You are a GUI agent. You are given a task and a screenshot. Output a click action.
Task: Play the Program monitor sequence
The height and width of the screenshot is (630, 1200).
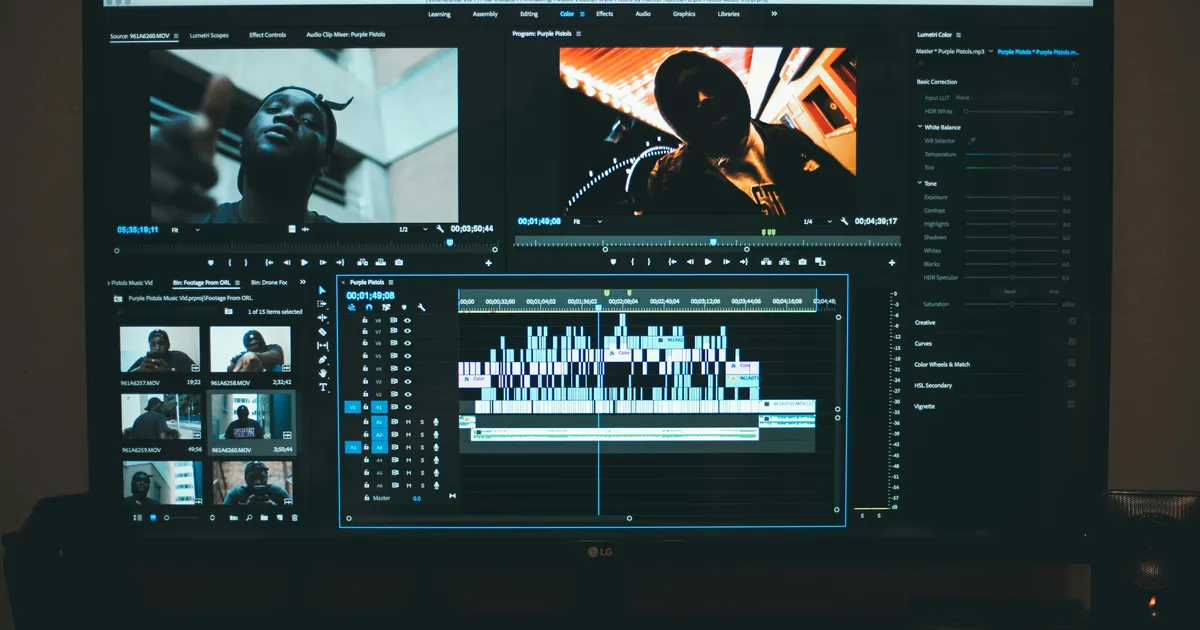pyautogui.click(x=708, y=262)
